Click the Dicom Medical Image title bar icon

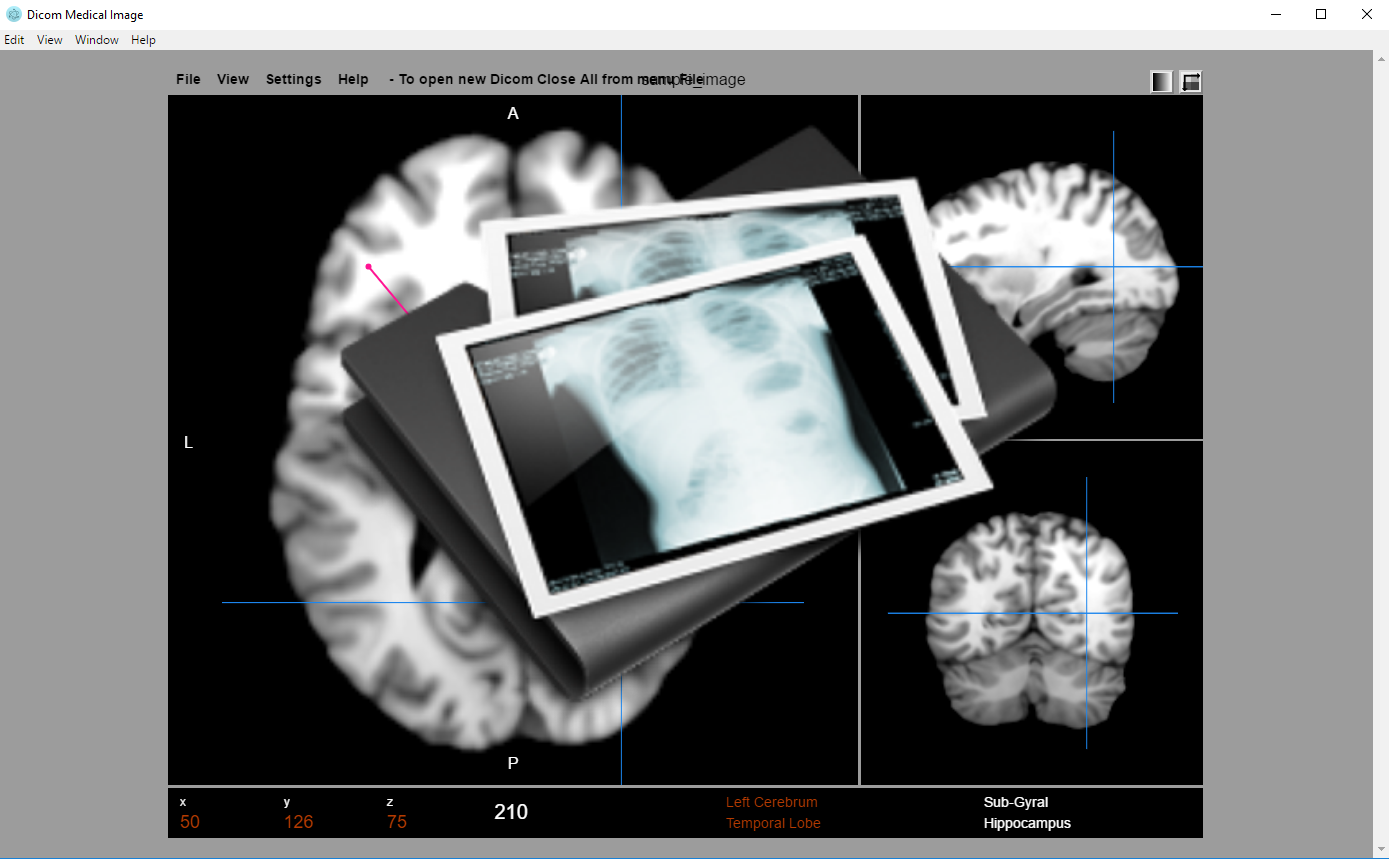pyautogui.click(x=14, y=15)
